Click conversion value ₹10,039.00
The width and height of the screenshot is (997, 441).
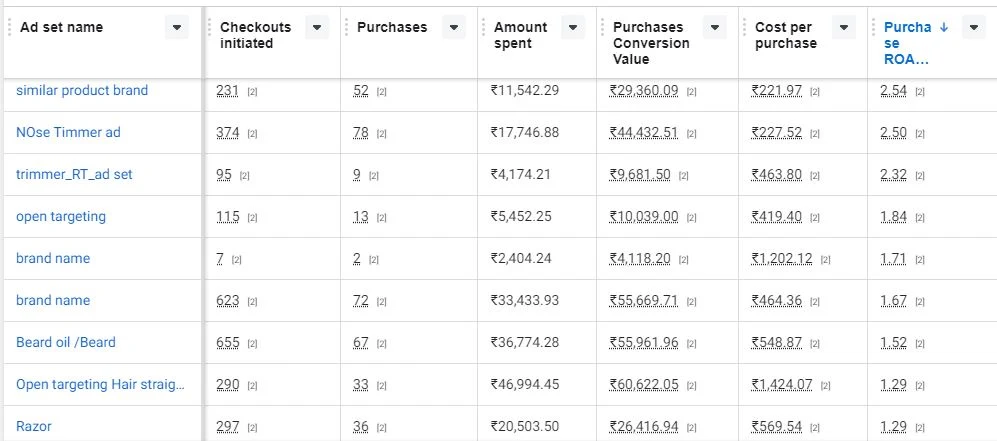point(643,217)
